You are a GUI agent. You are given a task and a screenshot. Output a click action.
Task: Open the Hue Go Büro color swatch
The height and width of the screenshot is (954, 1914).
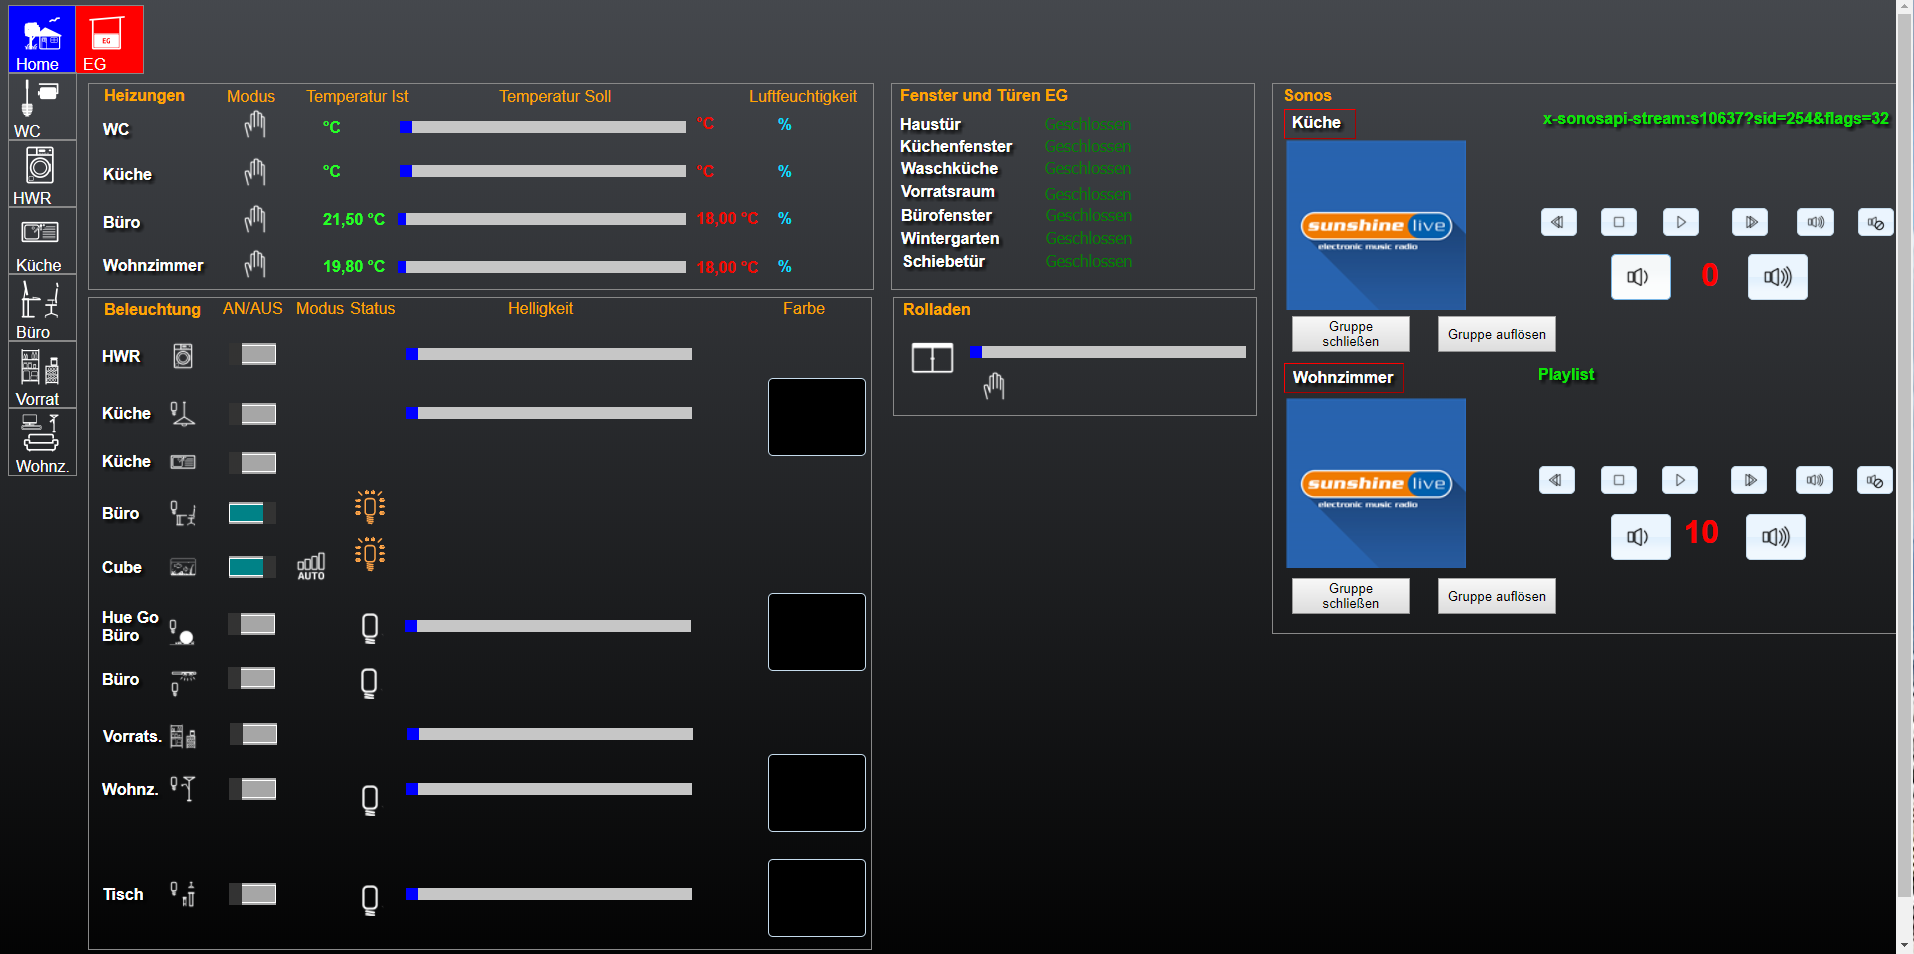click(x=817, y=632)
